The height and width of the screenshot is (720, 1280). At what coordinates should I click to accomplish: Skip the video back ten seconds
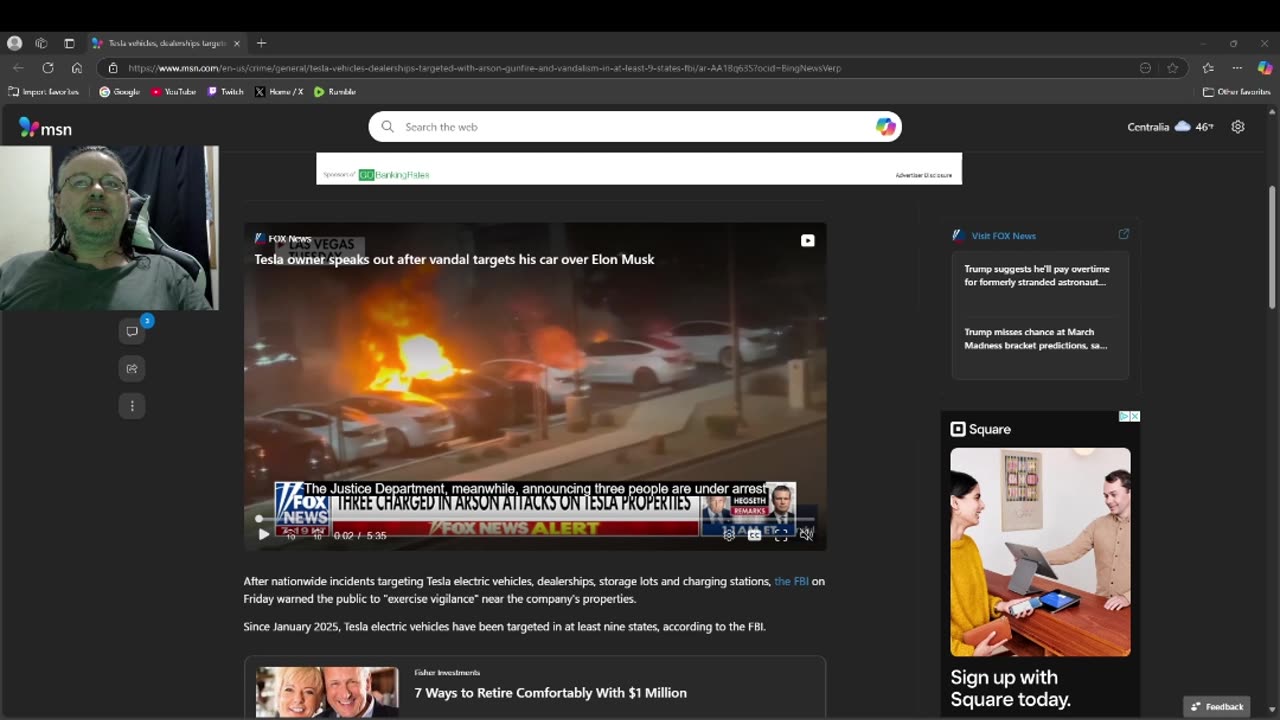[x=291, y=535]
